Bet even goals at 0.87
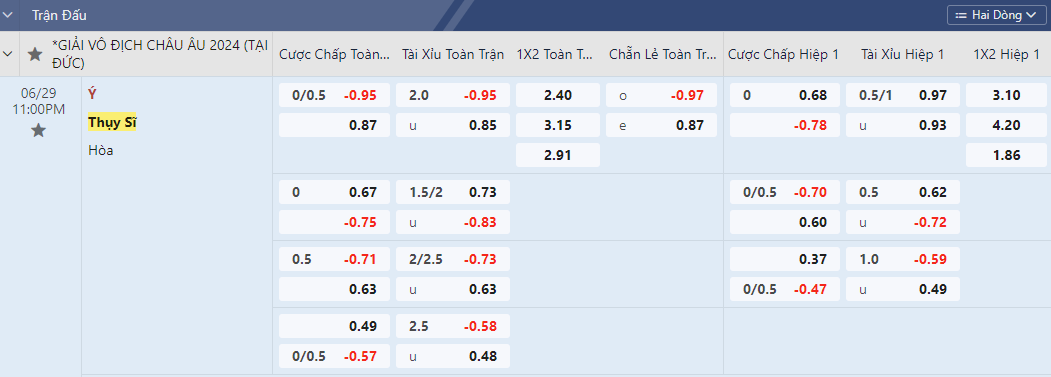 coord(662,125)
